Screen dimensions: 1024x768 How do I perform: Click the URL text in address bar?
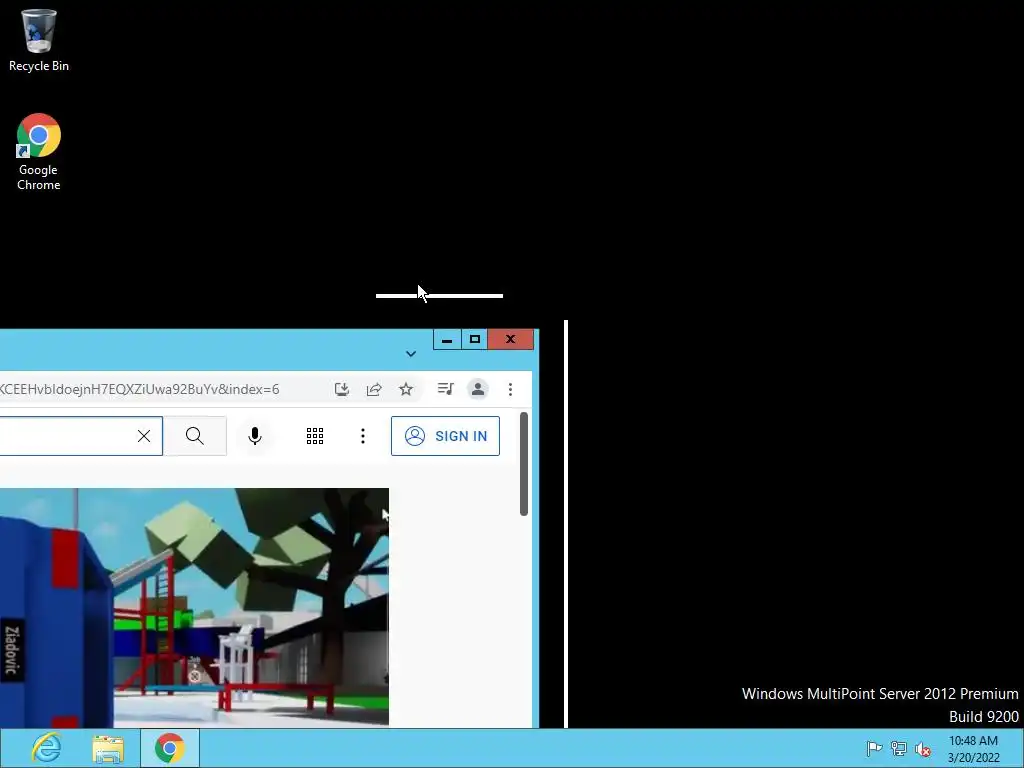click(x=139, y=389)
